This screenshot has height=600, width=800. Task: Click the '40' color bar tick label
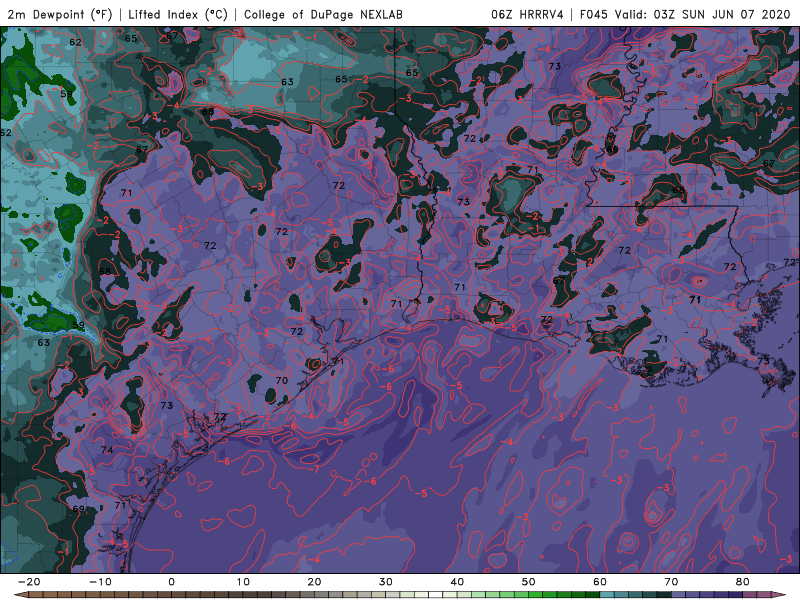457,582
